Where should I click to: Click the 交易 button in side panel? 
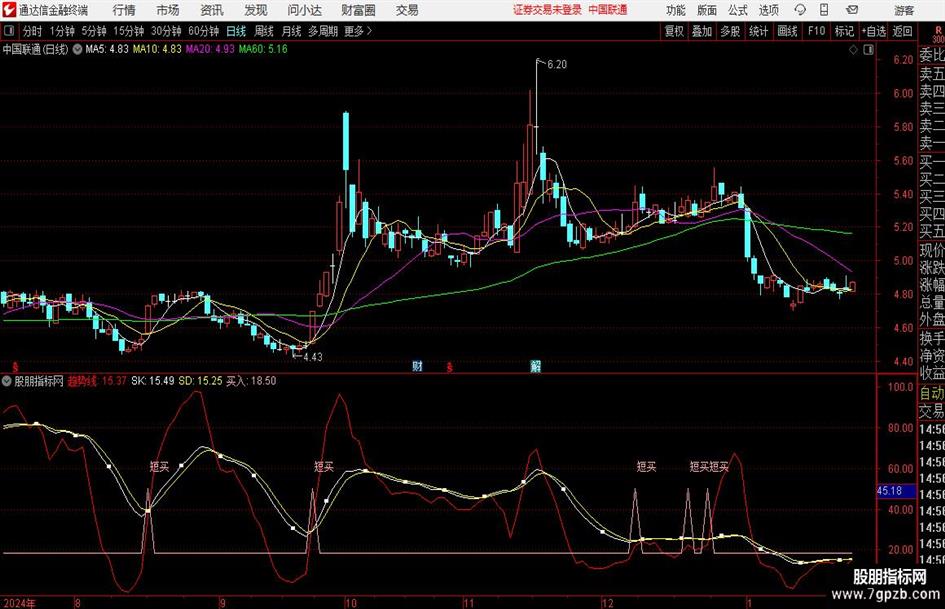pos(932,411)
